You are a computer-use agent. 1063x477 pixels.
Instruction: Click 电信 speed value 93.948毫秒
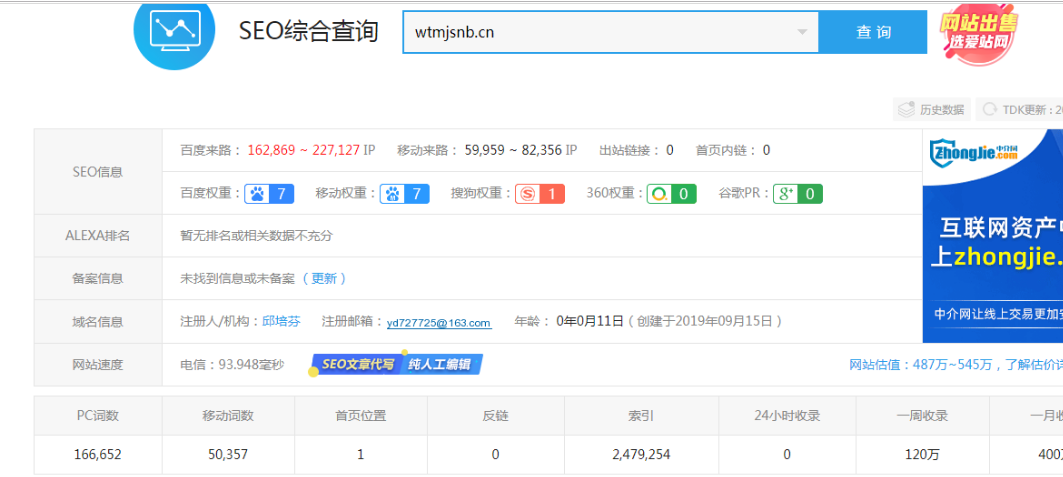point(252,365)
